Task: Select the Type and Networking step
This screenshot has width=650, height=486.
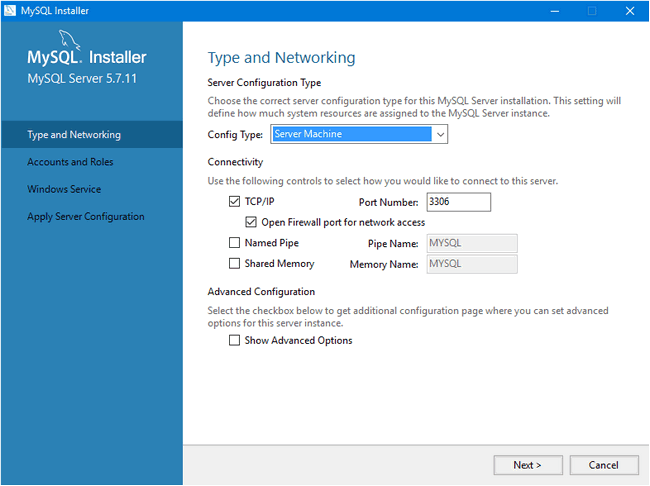Action: click(74, 135)
